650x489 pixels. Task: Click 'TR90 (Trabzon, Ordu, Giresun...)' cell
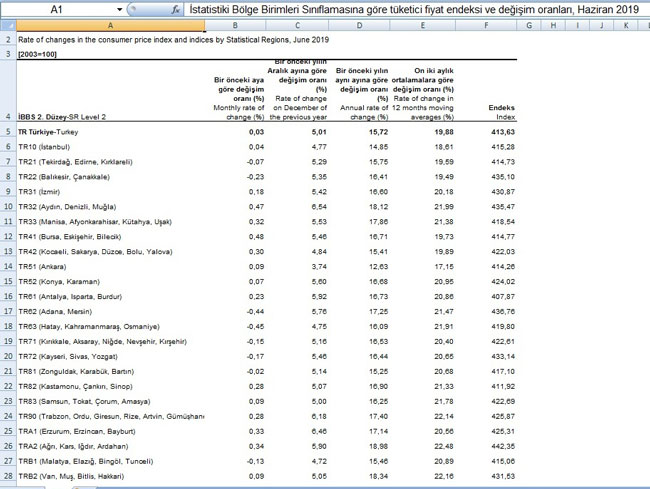click(111, 416)
